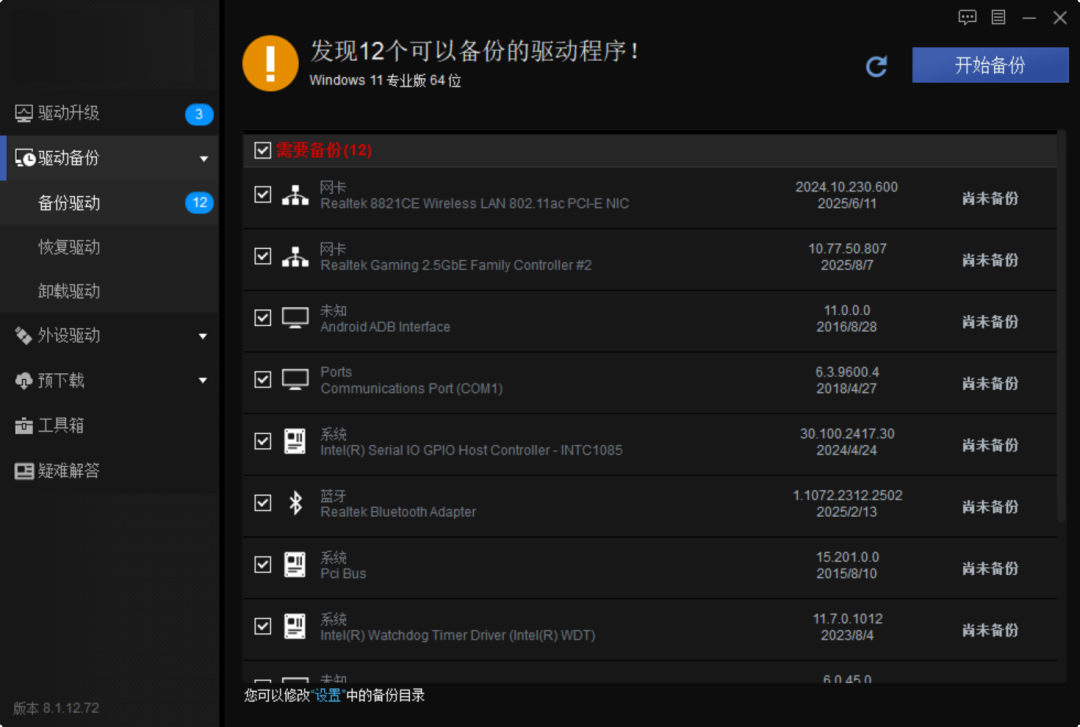Open the 工具箱 section
The height and width of the screenshot is (727, 1080).
110,425
